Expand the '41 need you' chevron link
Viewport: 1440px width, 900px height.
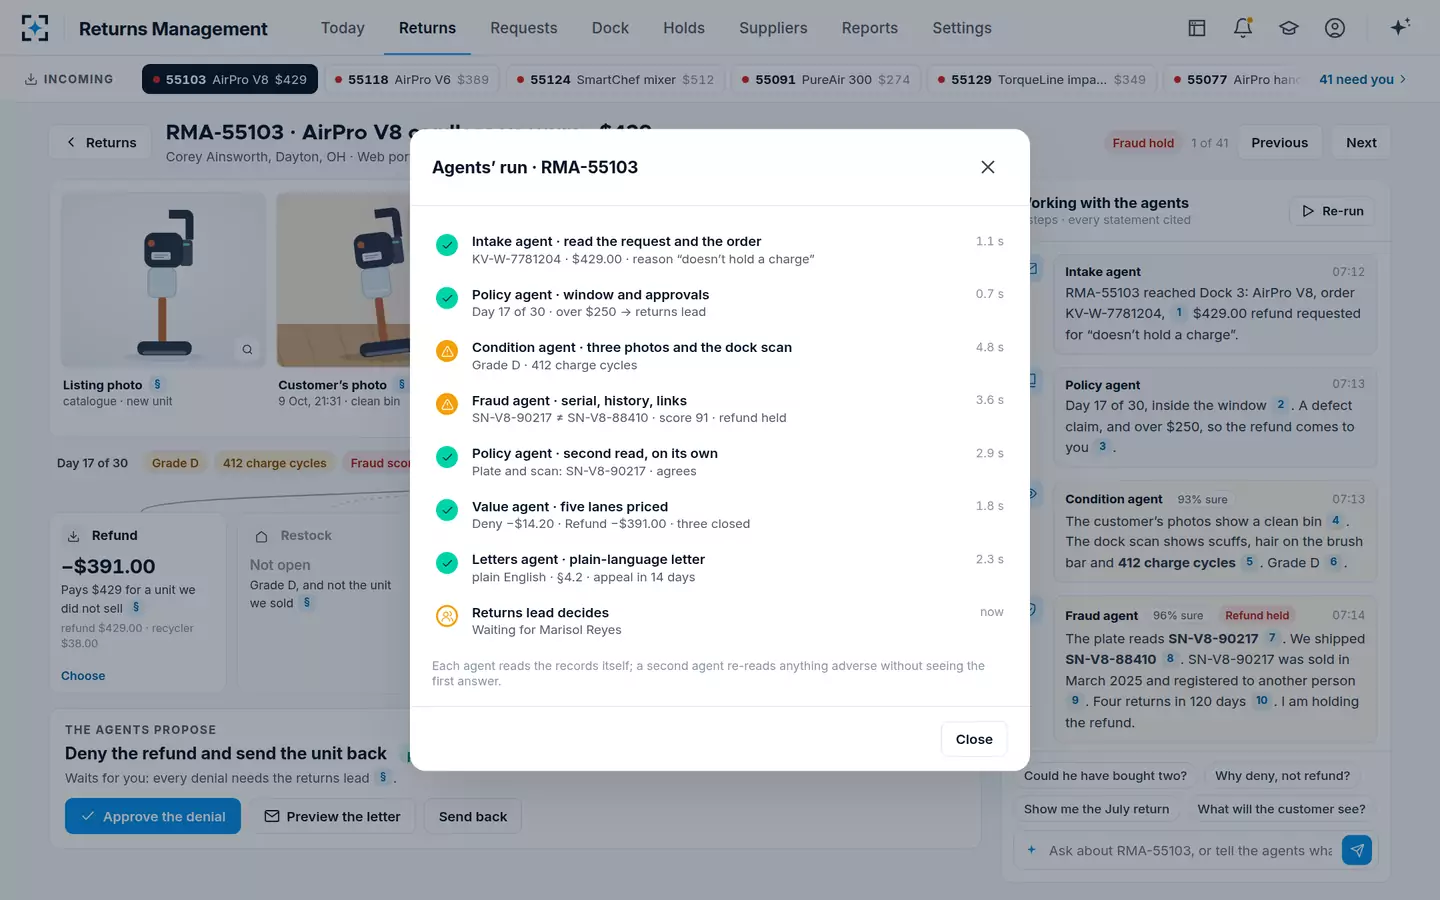coord(1363,79)
